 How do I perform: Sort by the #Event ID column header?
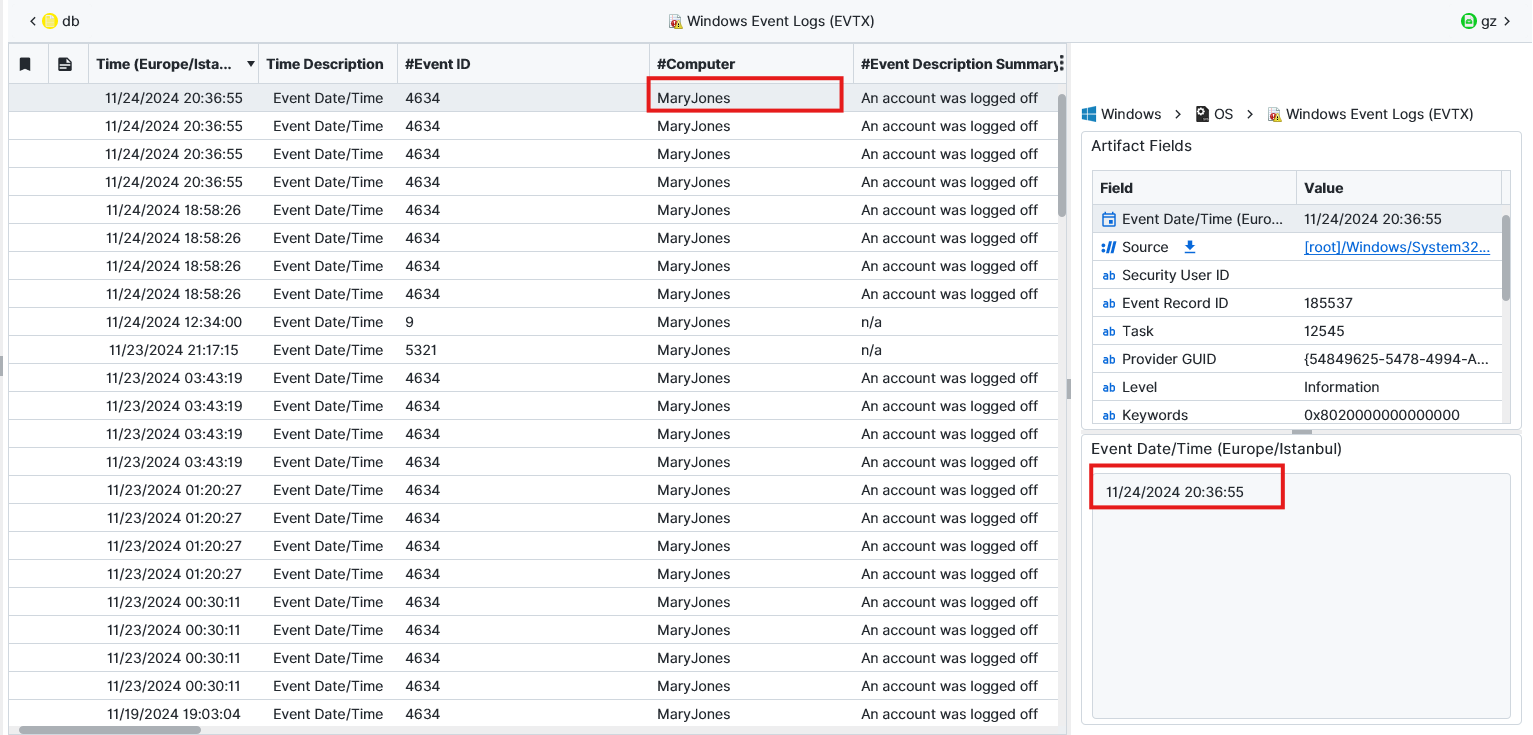point(437,64)
